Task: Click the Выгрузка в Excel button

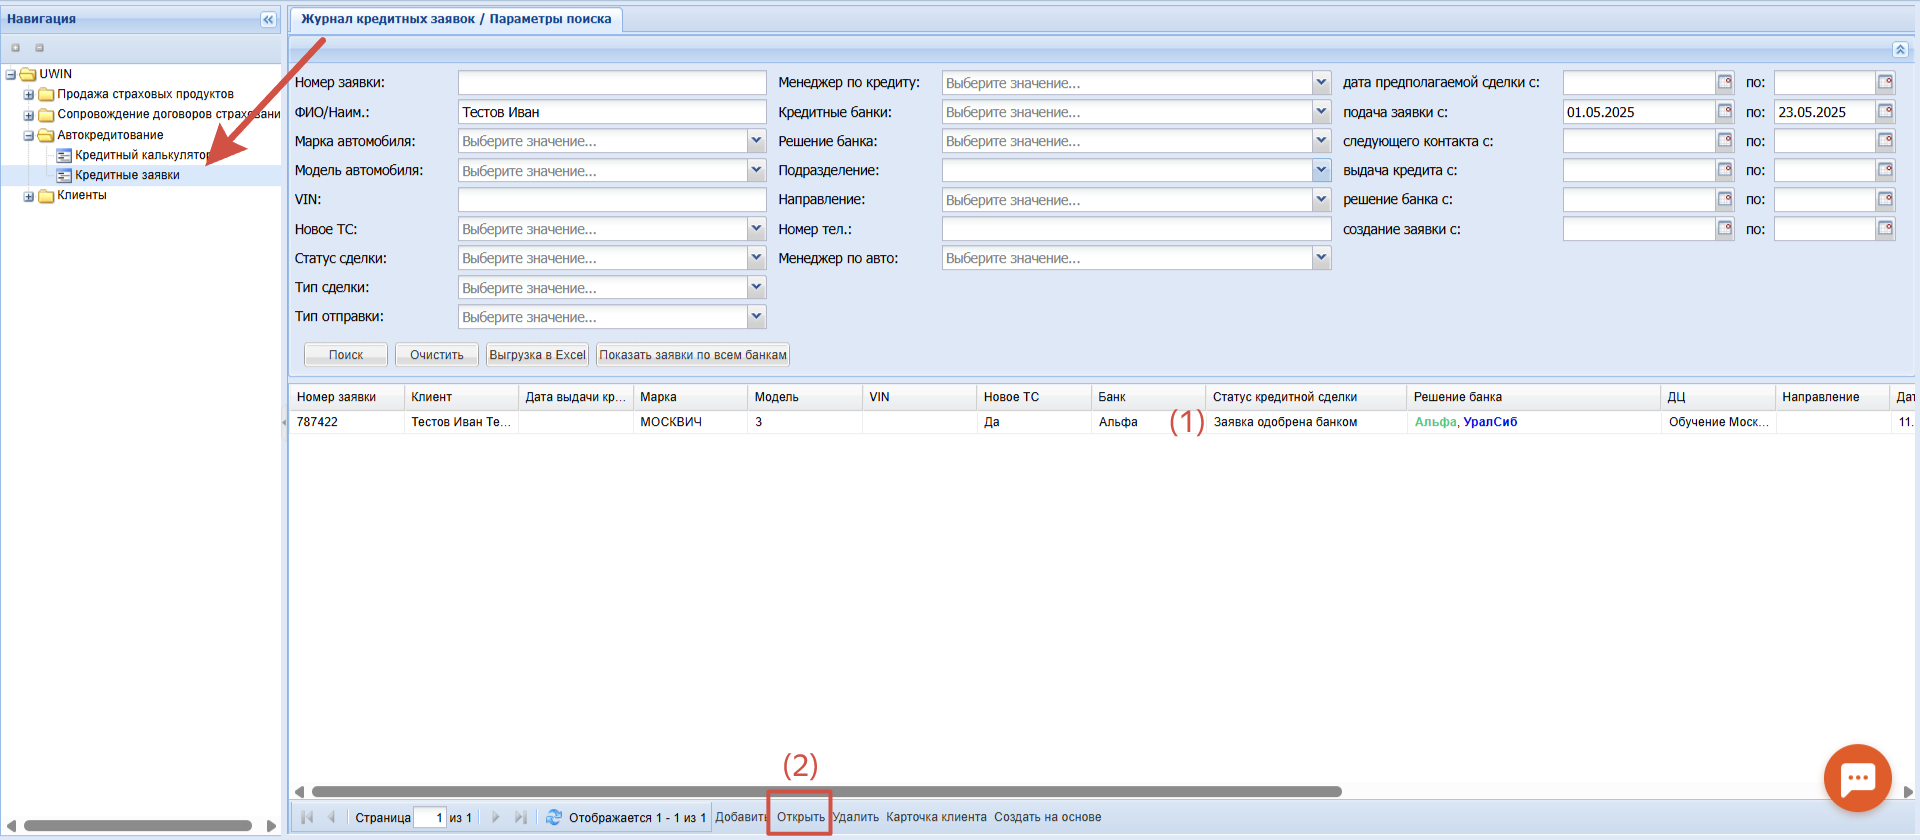Action: coord(537,355)
